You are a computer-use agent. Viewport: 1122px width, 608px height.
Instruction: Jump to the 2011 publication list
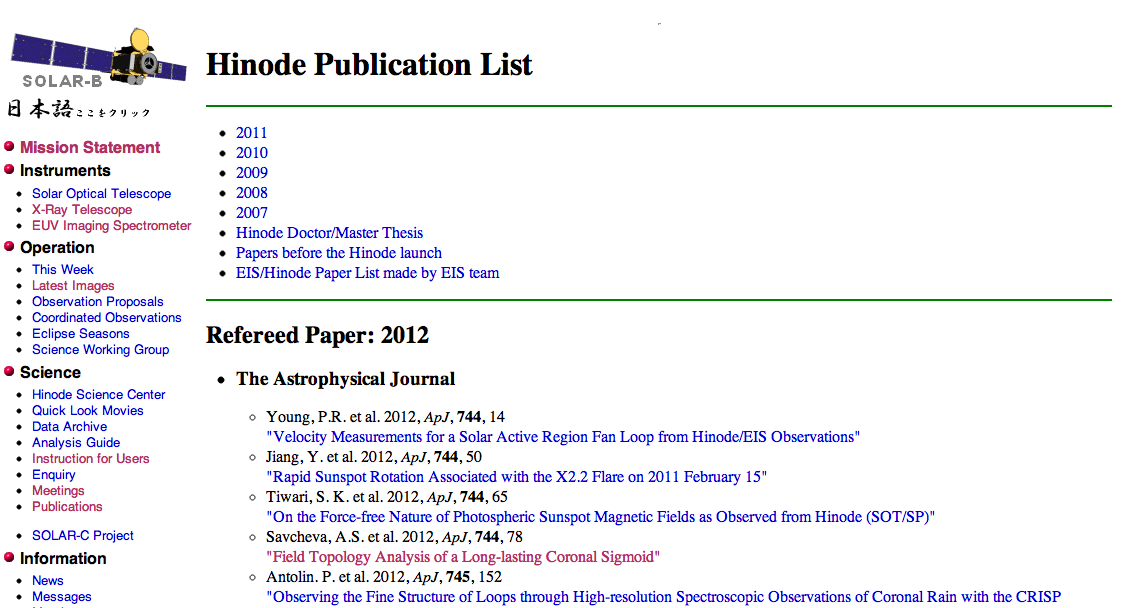pos(252,133)
